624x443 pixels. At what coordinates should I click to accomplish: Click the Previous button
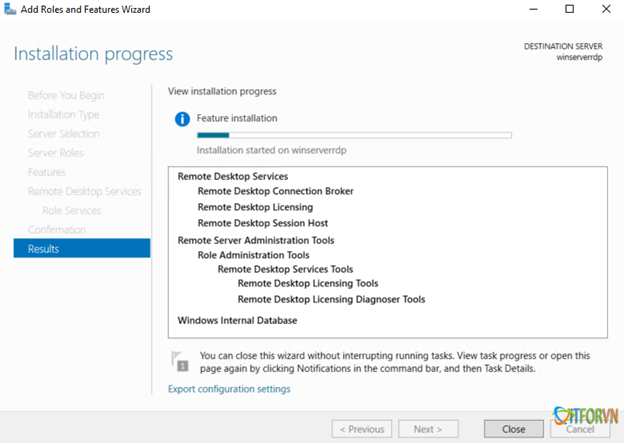point(362,429)
